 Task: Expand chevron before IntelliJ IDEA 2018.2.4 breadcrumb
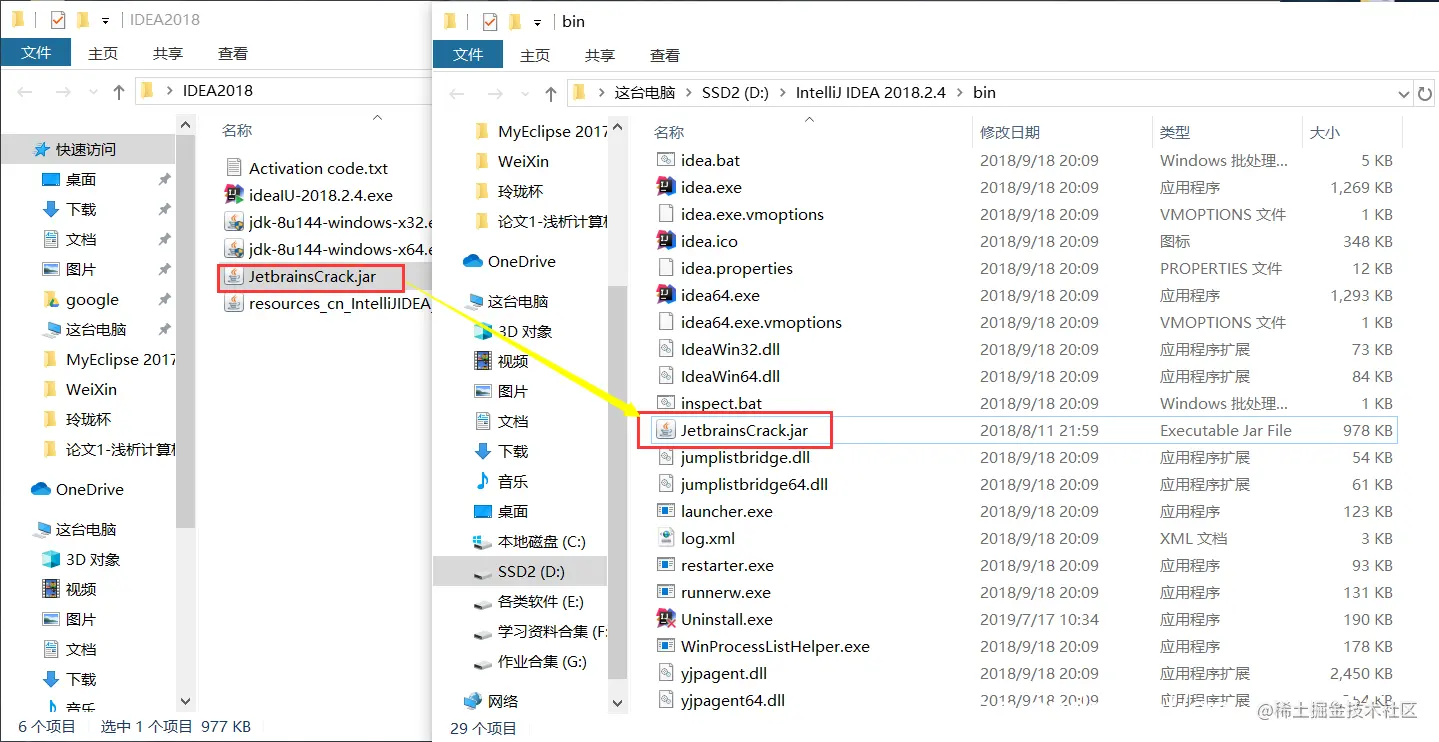click(x=783, y=92)
